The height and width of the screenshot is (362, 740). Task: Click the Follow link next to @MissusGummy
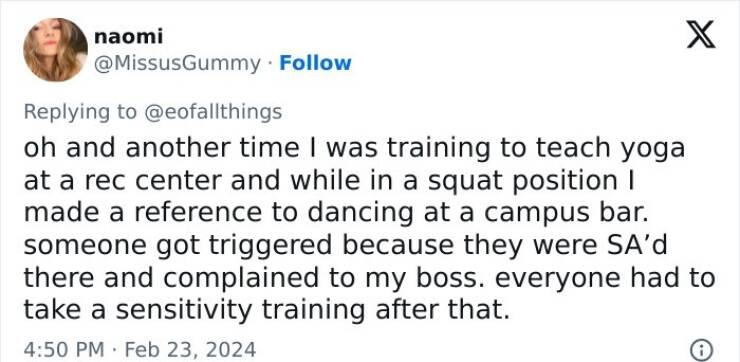point(315,63)
